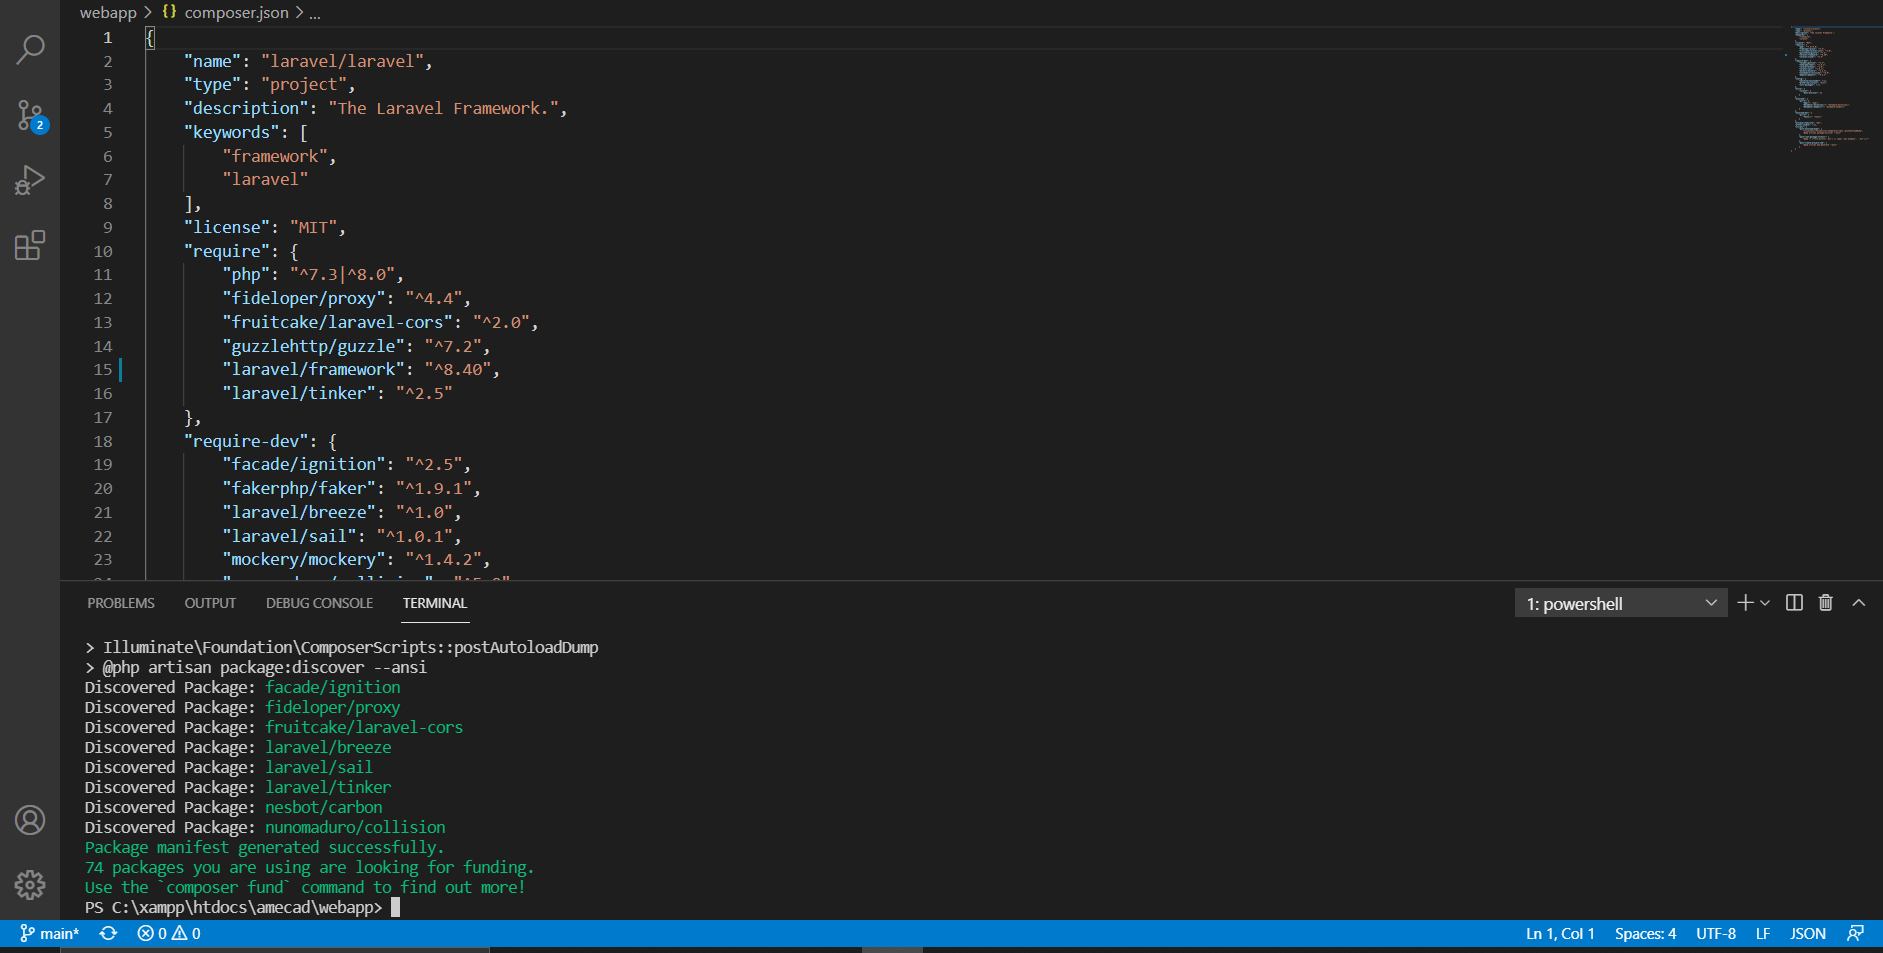
Task: Click the webapp breadcrumb segment
Action: (x=107, y=13)
